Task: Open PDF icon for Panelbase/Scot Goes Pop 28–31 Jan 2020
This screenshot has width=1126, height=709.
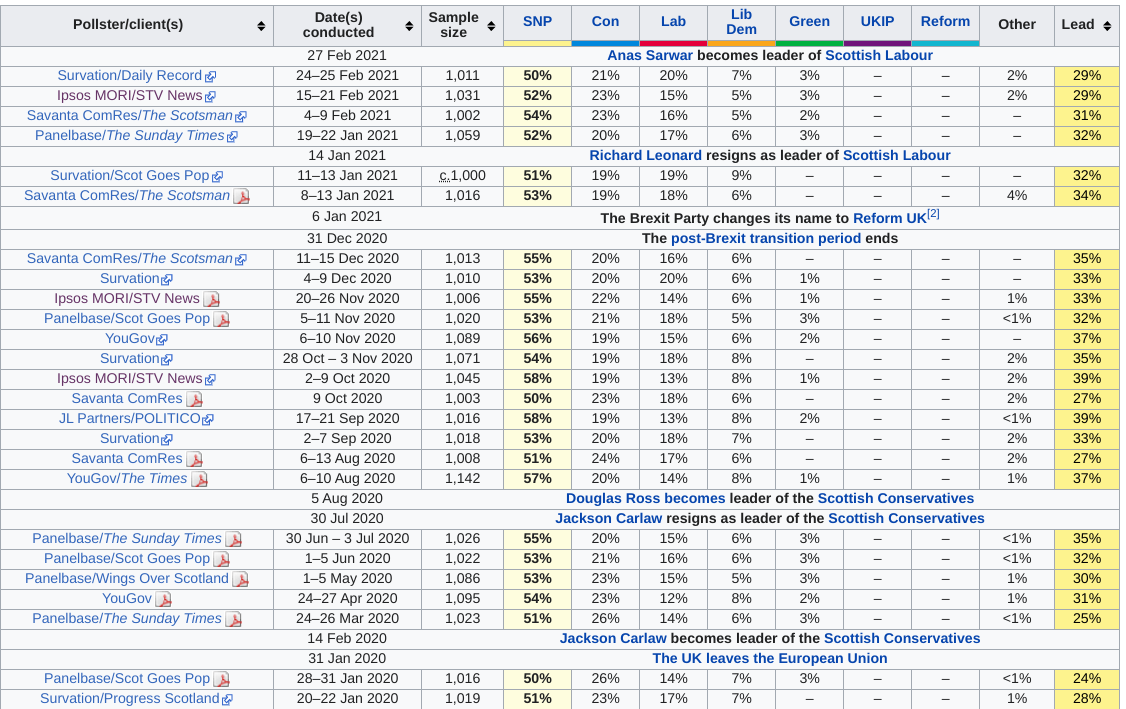Action: 221,679
